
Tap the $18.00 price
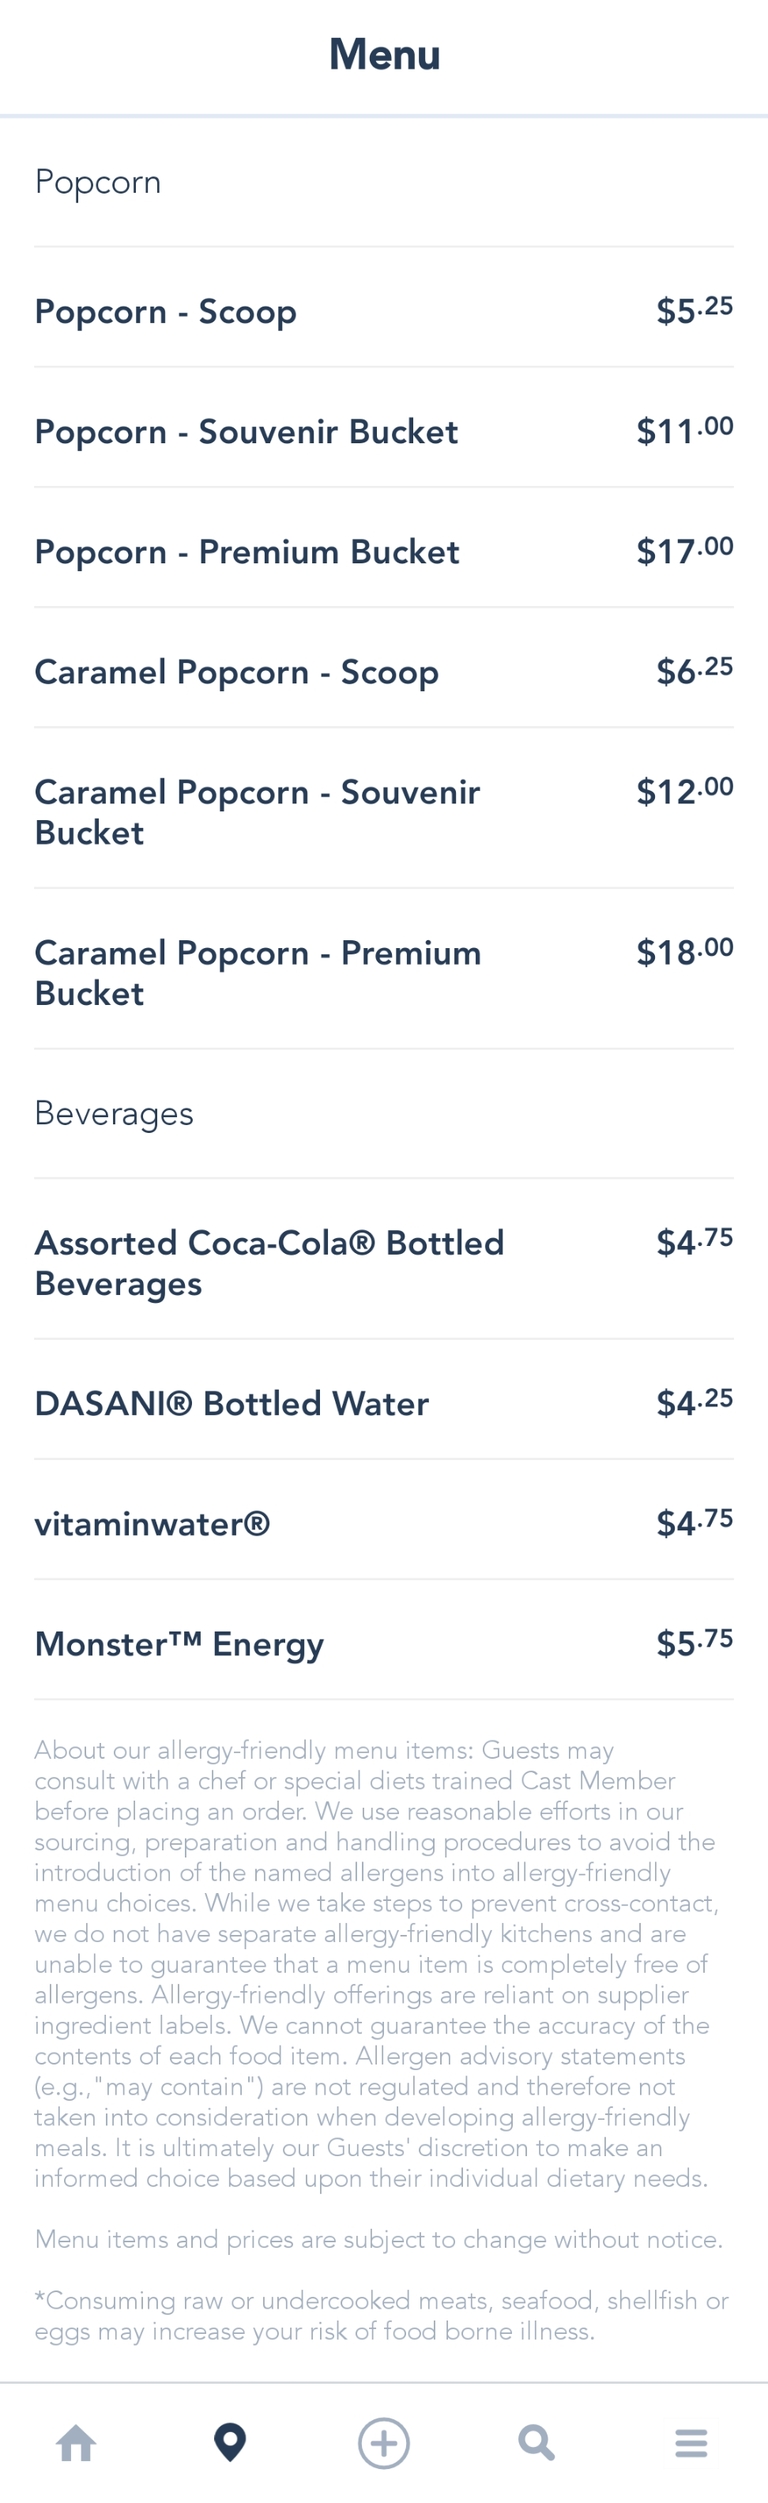(685, 951)
